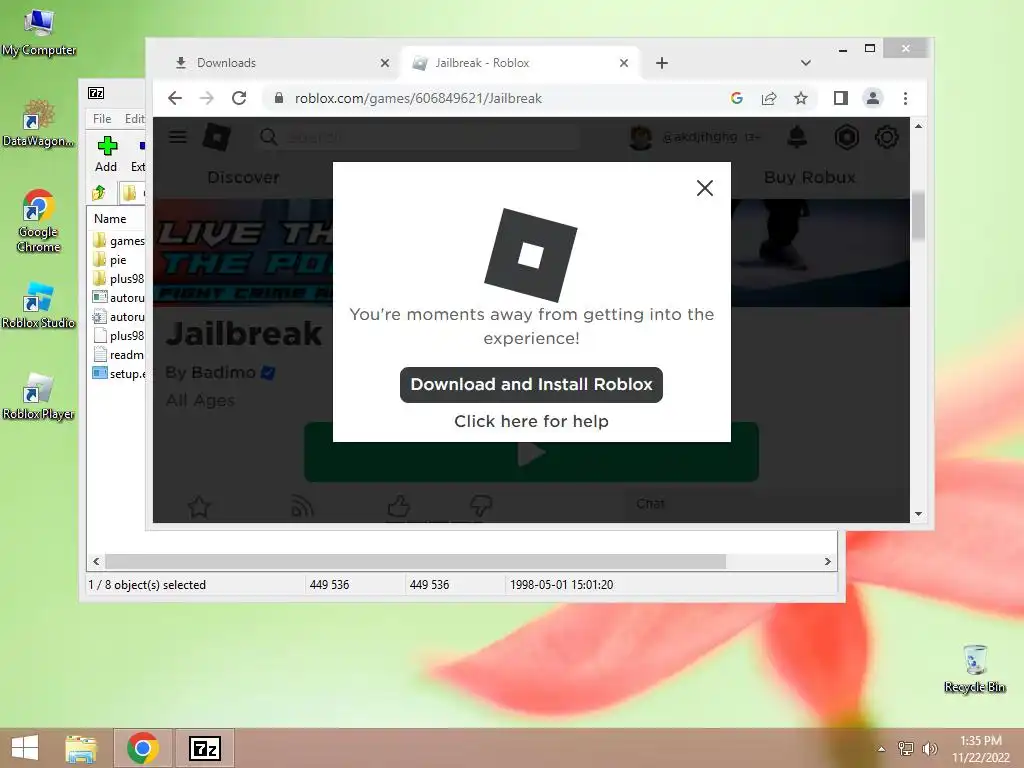Click 7-Zip horizontal scrollbar right arrow

click(827, 562)
